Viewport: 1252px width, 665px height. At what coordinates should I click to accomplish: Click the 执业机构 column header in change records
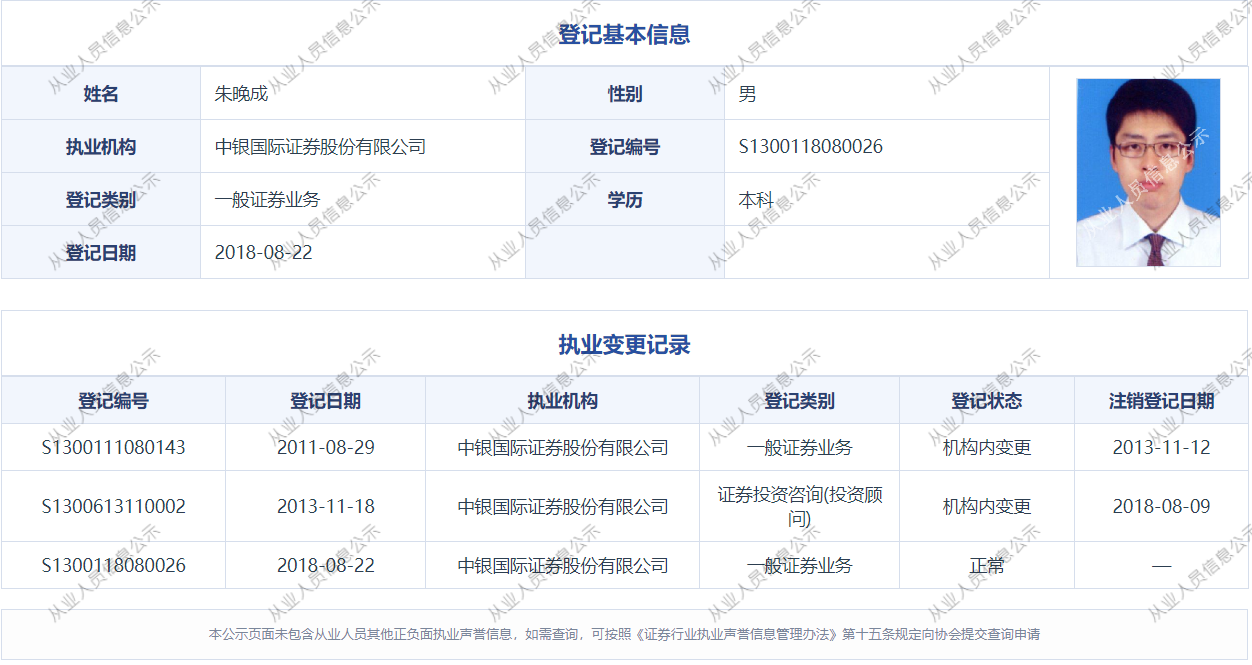click(562, 401)
